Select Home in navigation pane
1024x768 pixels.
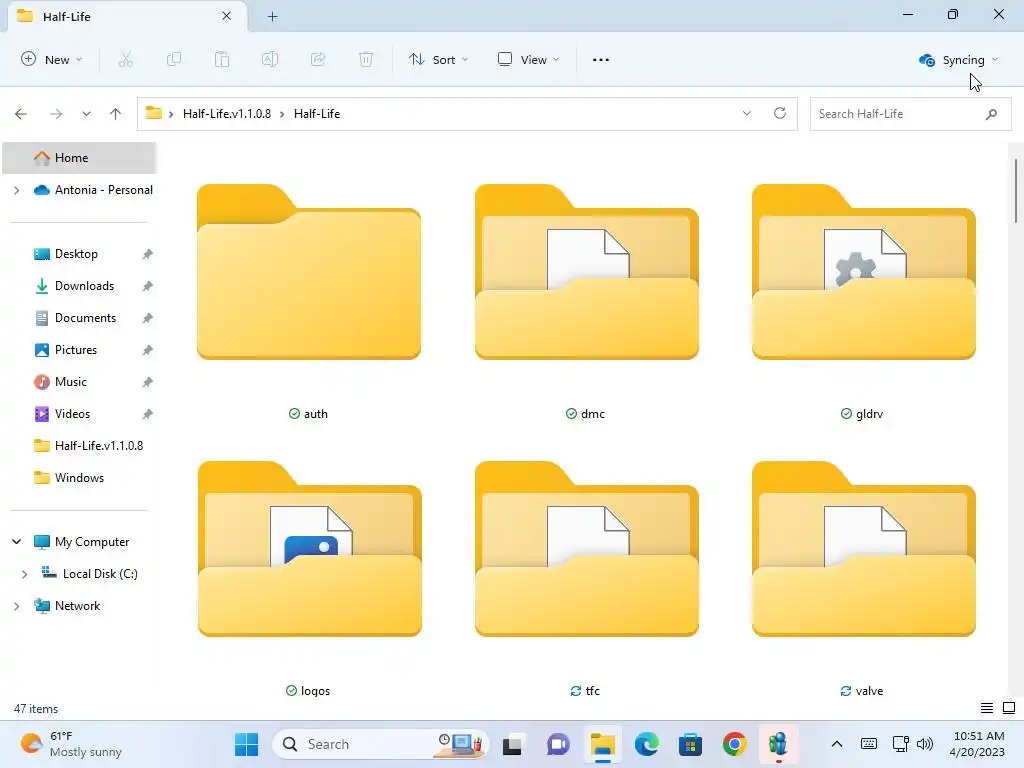tap(79, 158)
